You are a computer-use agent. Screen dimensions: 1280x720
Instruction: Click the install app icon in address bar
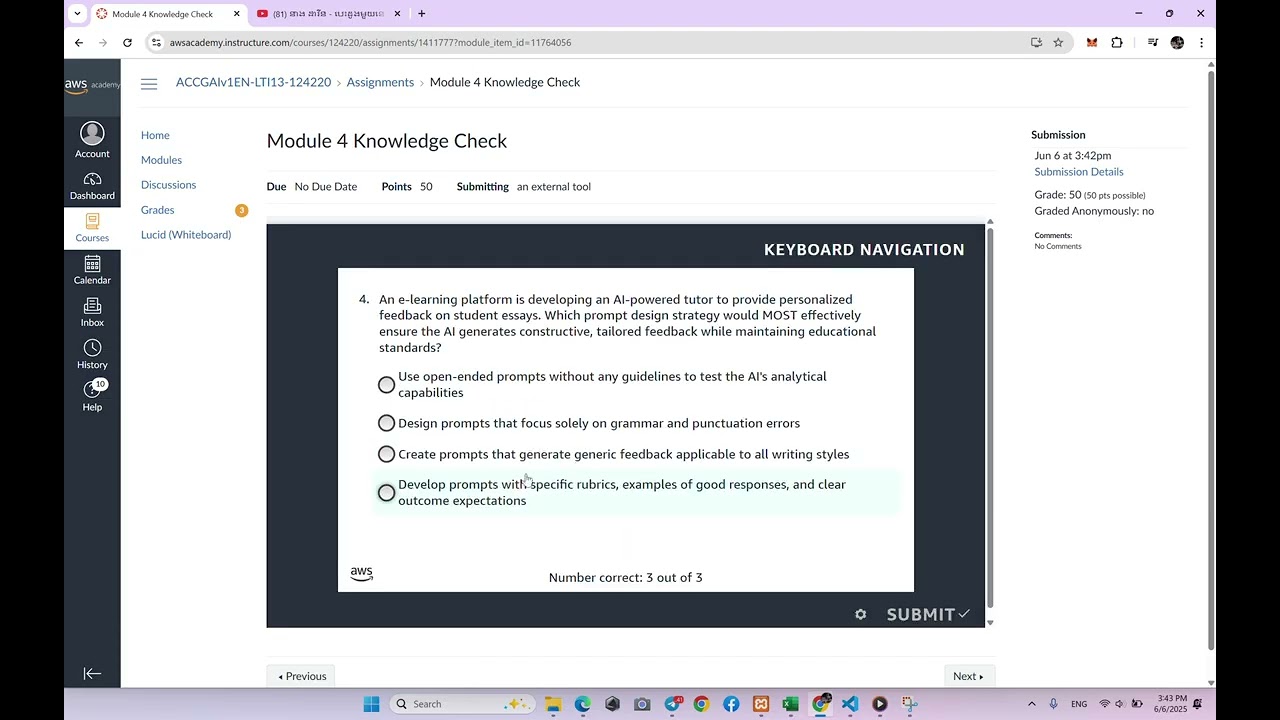point(1036,42)
